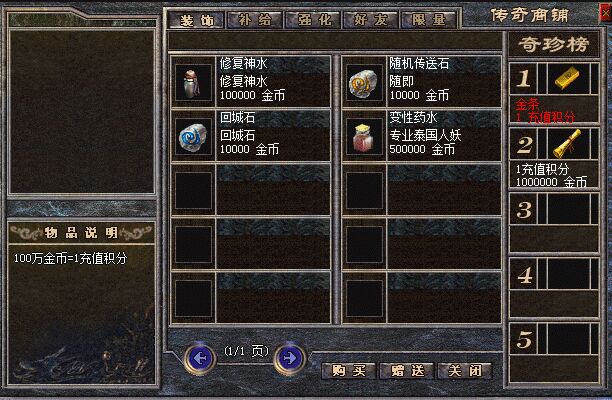Image resolution: width=612 pixels, height=400 pixels.
Task: Open the 补给 tab
Action: click(254, 20)
